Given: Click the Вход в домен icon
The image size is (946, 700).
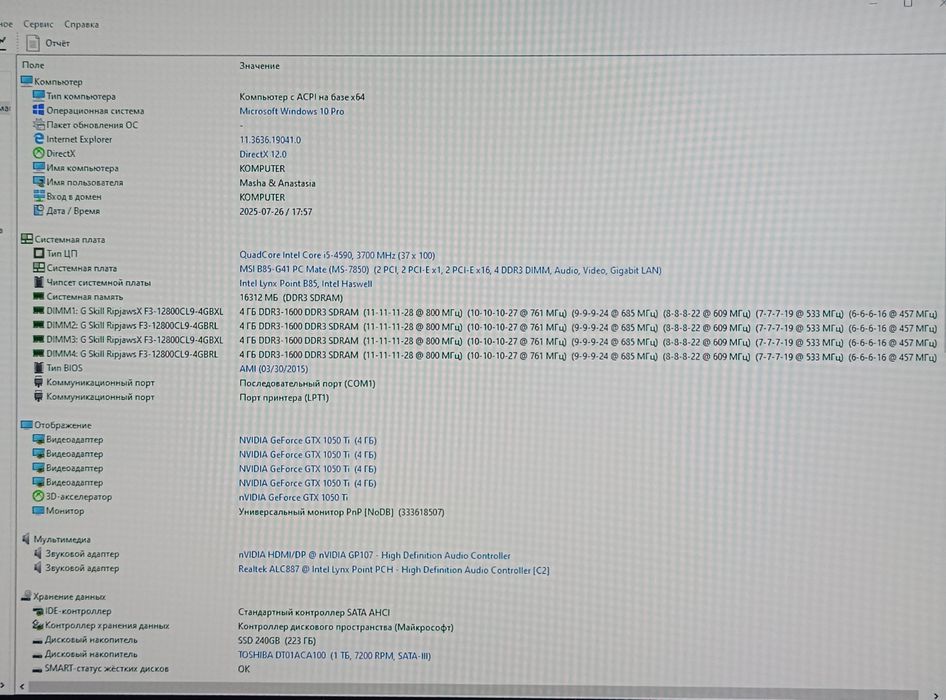Looking at the screenshot, I should point(39,196).
